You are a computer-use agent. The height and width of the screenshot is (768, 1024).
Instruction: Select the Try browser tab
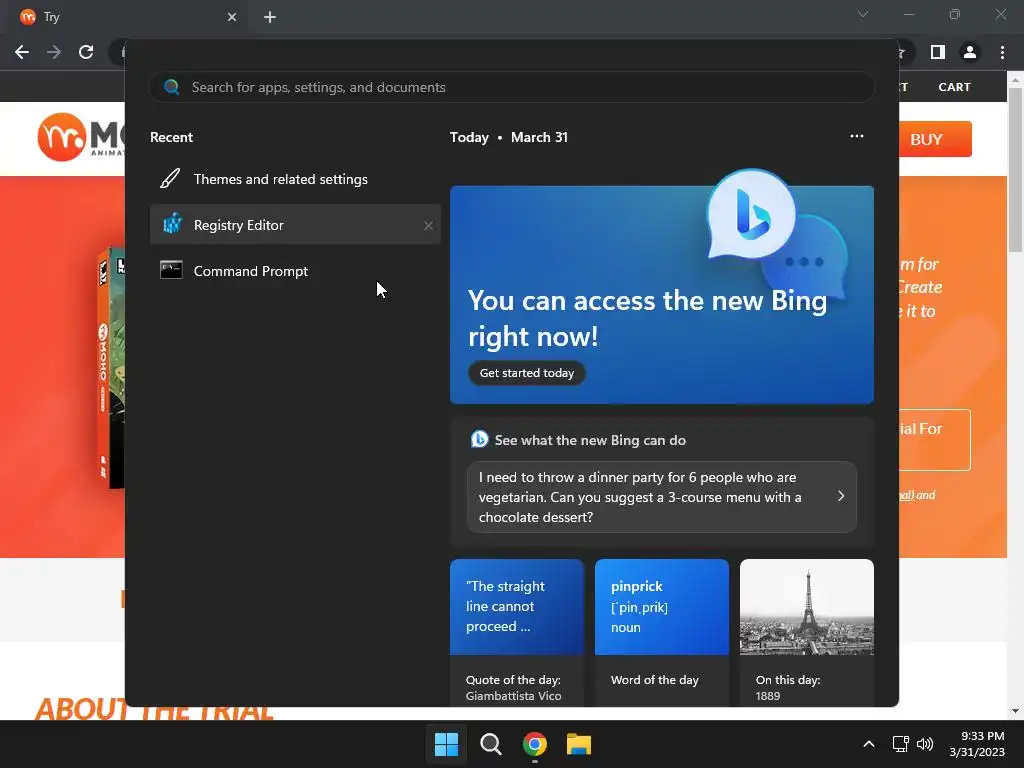coord(129,17)
